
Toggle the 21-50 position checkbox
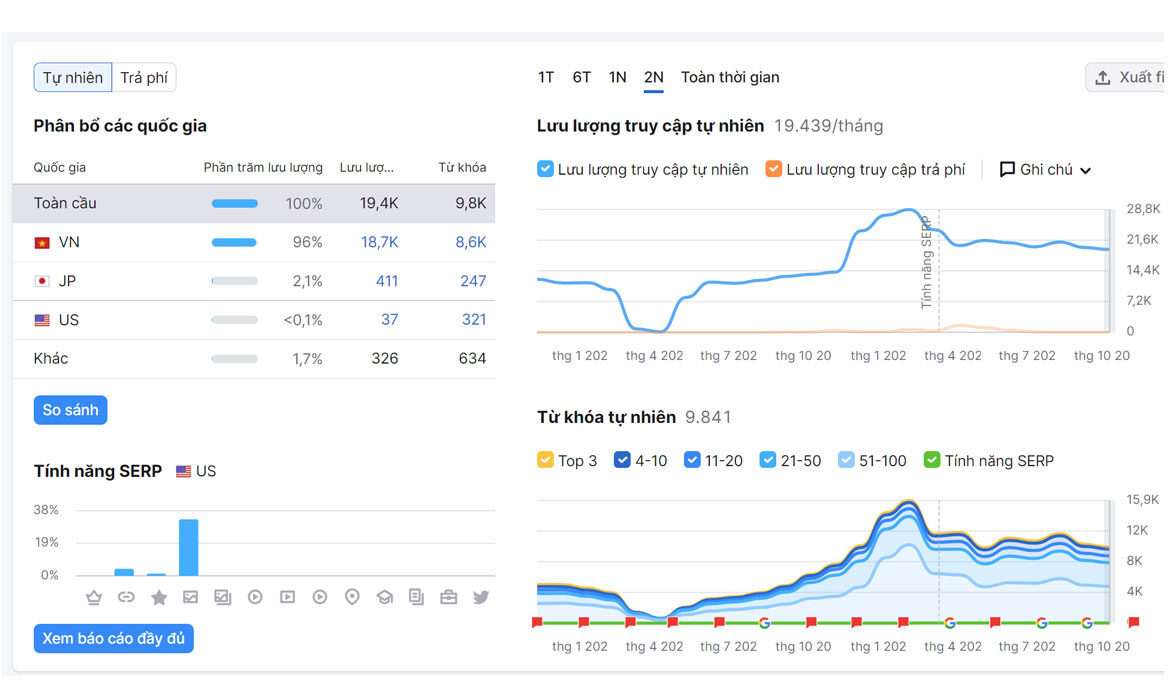point(768,460)
